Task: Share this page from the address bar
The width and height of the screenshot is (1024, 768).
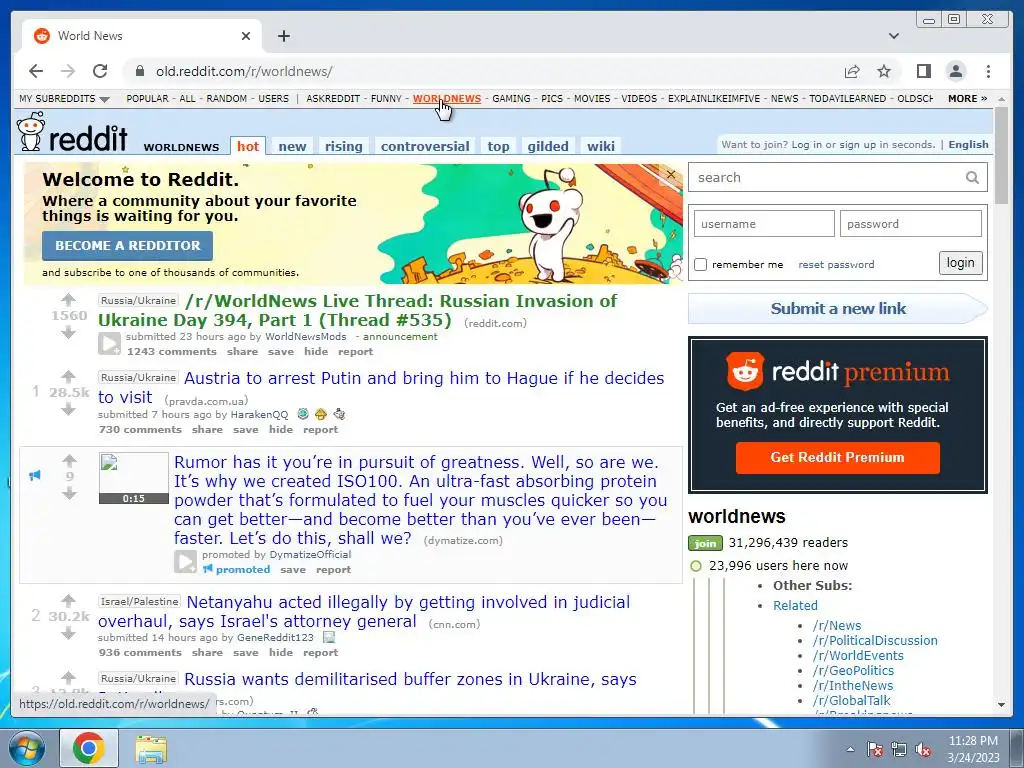Action: point(852,71)
